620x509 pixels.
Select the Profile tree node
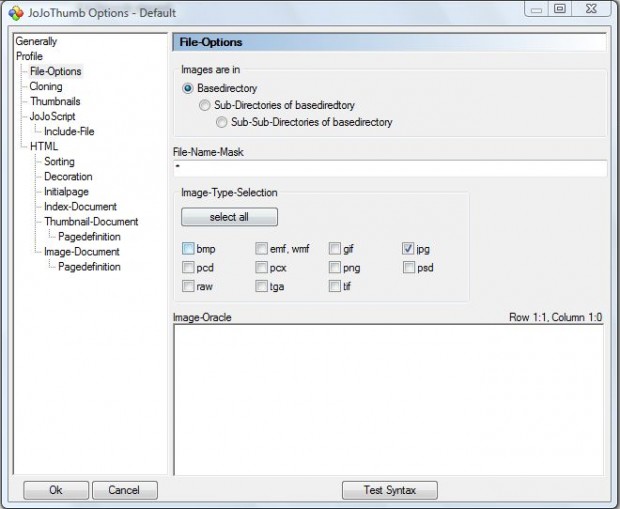click(x=29, y=56)
